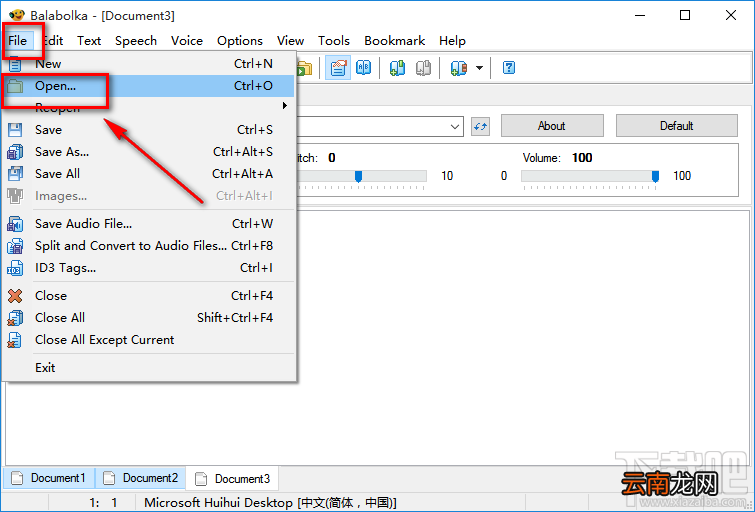Image resolution: width=755 pixels, height=512 pixels.
Task: Choose Open... from the File menu
Action: [x=149, y=86]
